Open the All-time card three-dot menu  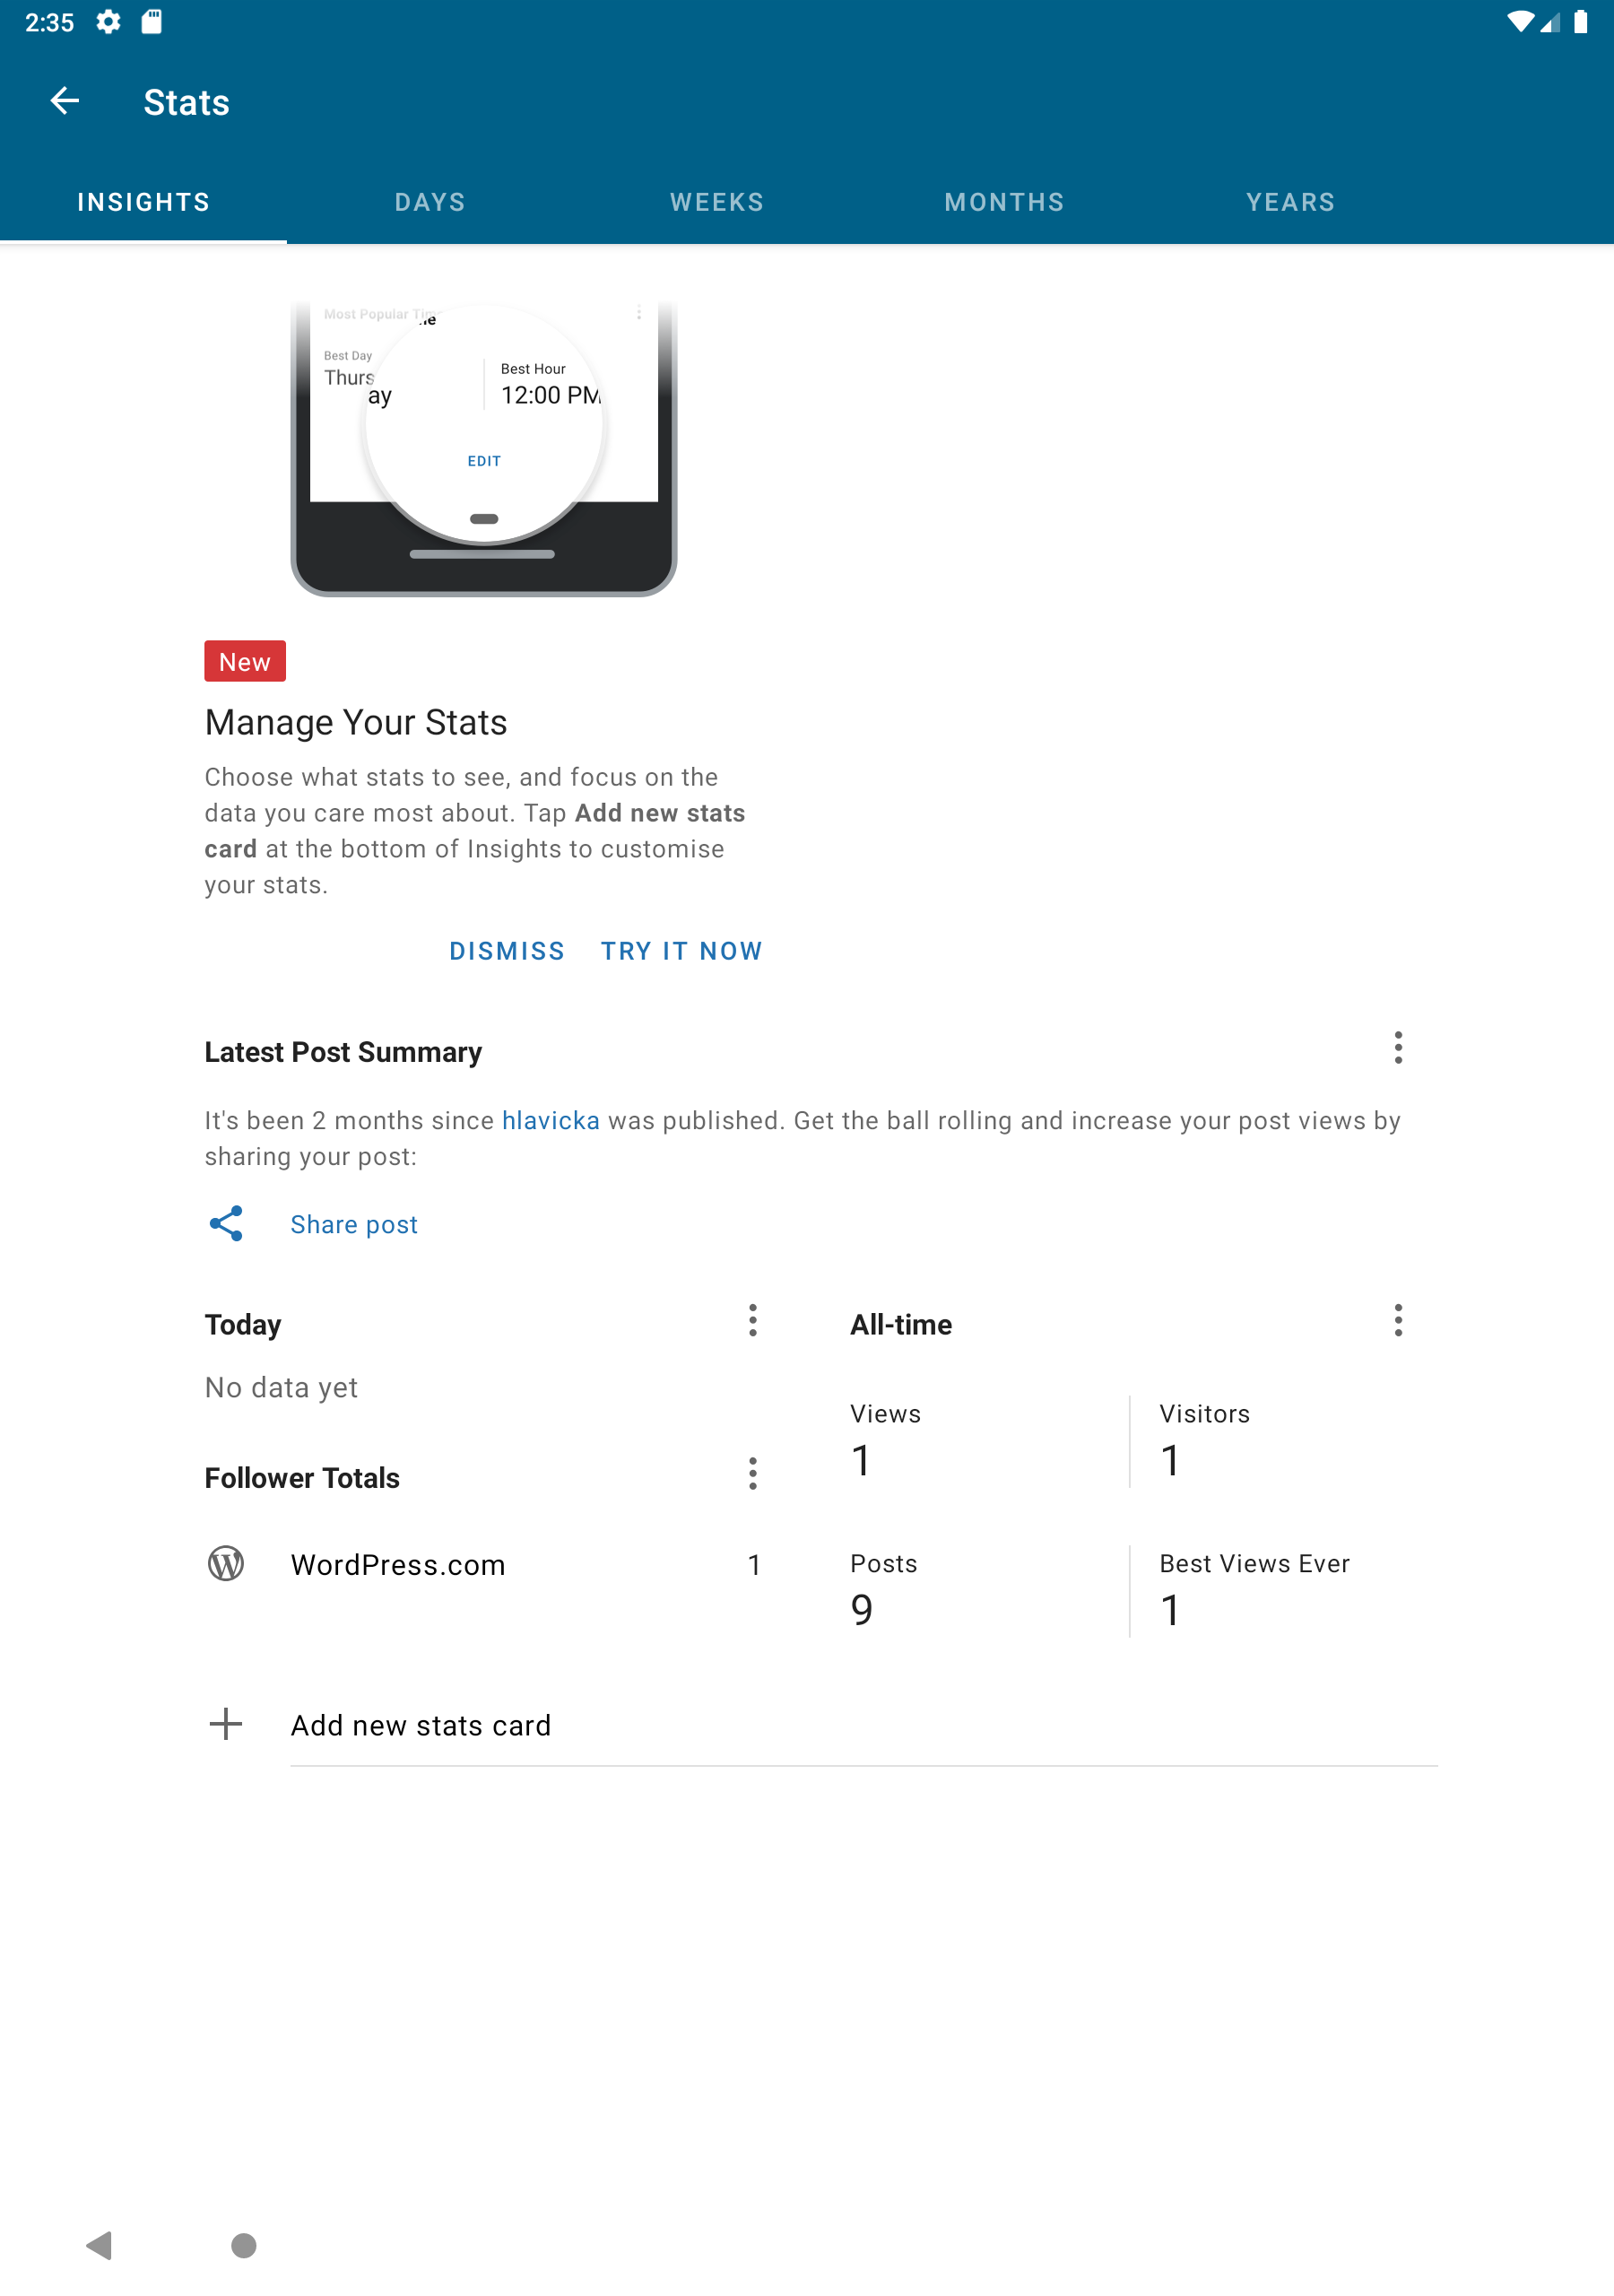1398,1321
